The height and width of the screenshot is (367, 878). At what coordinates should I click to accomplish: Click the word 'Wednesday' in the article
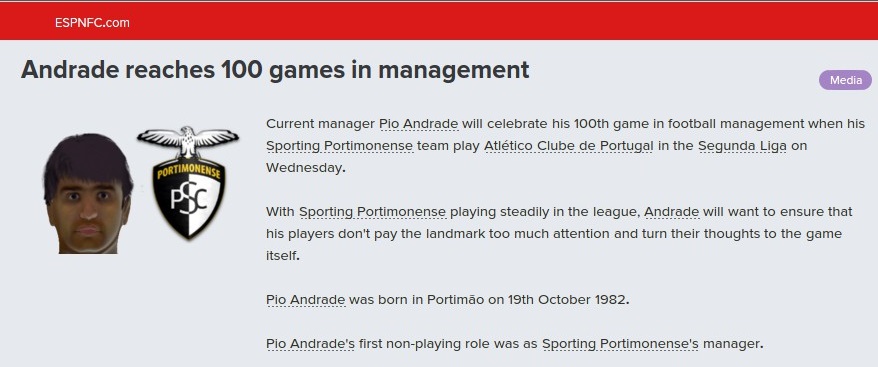(x=303, y=168)
